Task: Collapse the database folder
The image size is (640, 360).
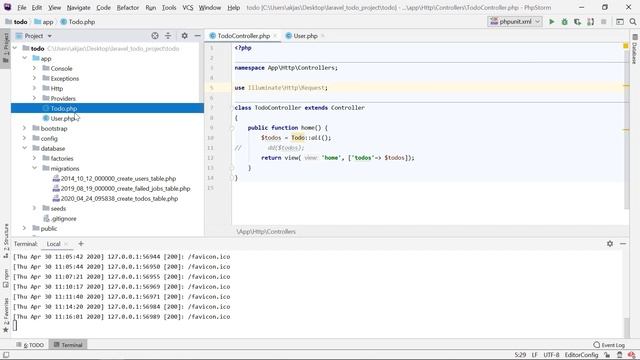Action: 25,148
